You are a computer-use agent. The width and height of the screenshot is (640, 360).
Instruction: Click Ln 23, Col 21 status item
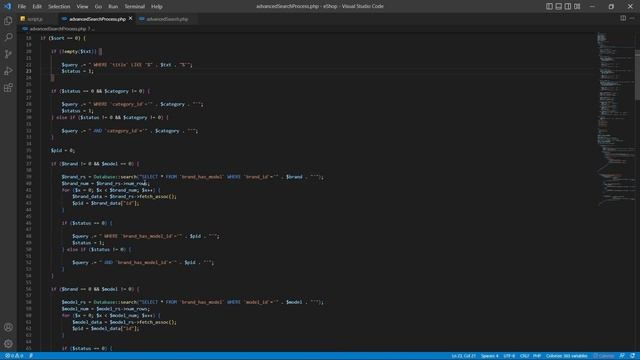[464, 356]
